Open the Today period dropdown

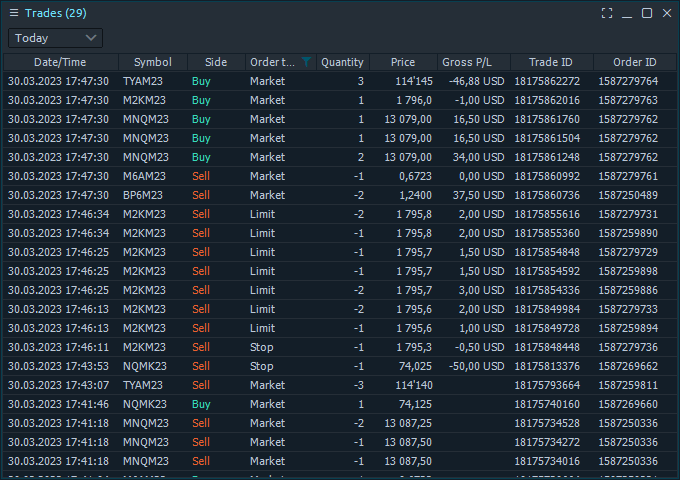56,38
